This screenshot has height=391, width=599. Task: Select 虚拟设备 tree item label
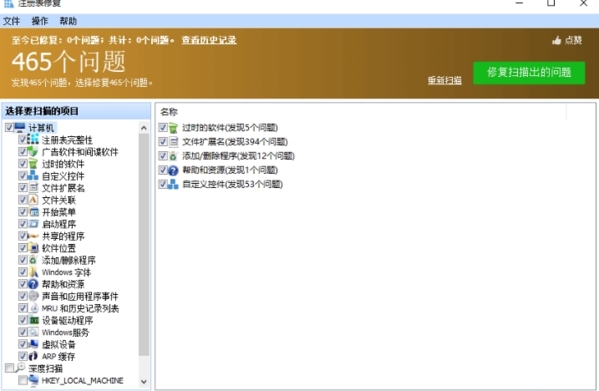pyautogui.click(x=58, y=344)
